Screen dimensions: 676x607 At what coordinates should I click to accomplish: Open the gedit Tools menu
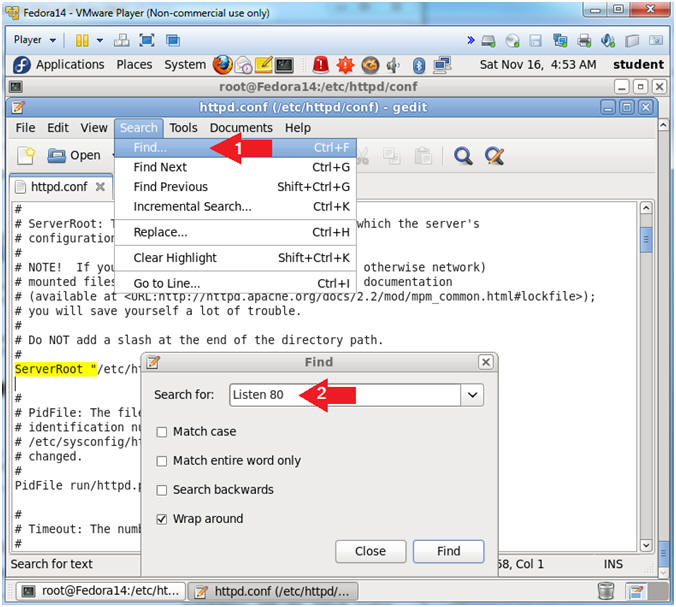coord(183,128)
